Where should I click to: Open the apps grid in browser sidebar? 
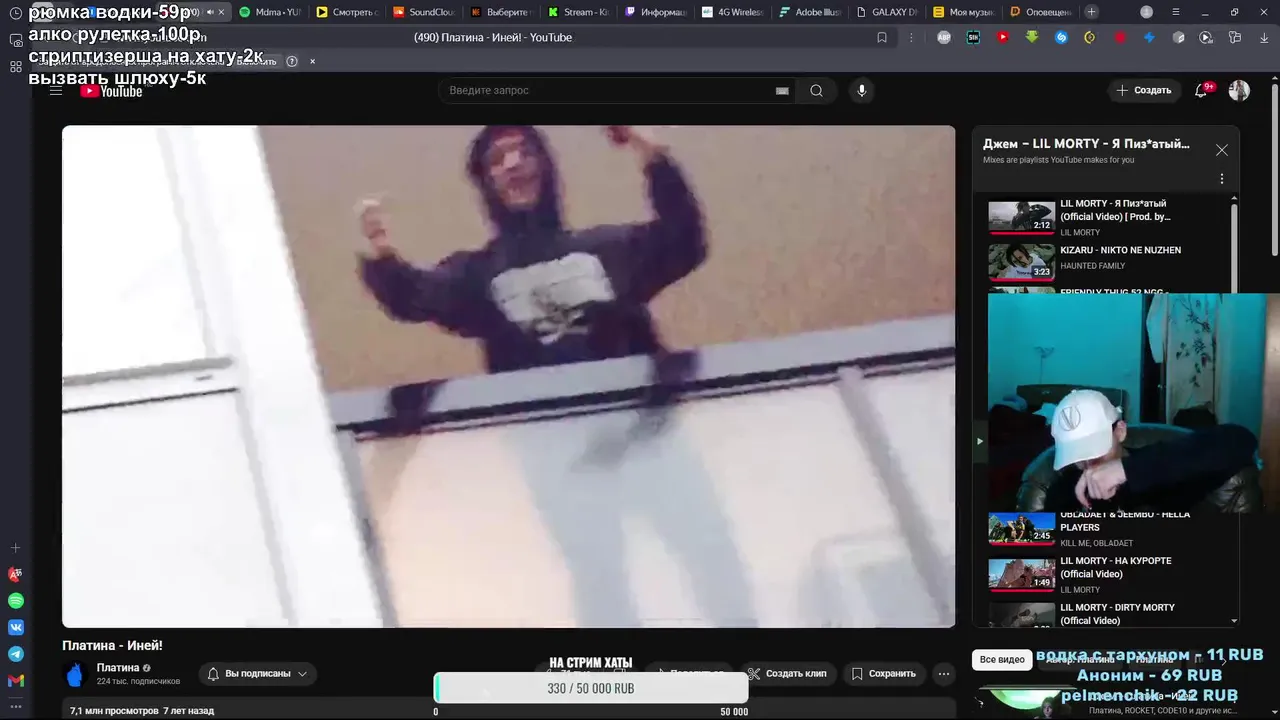[15, 66]
